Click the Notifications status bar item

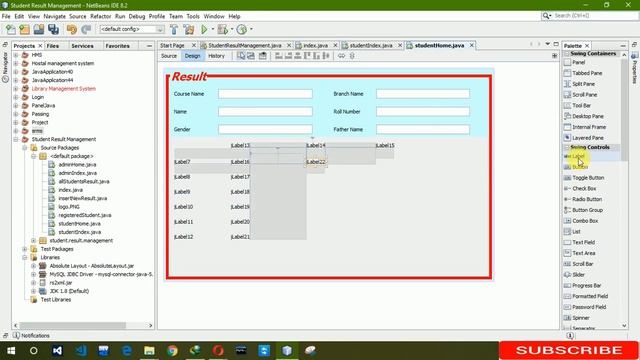31,336
